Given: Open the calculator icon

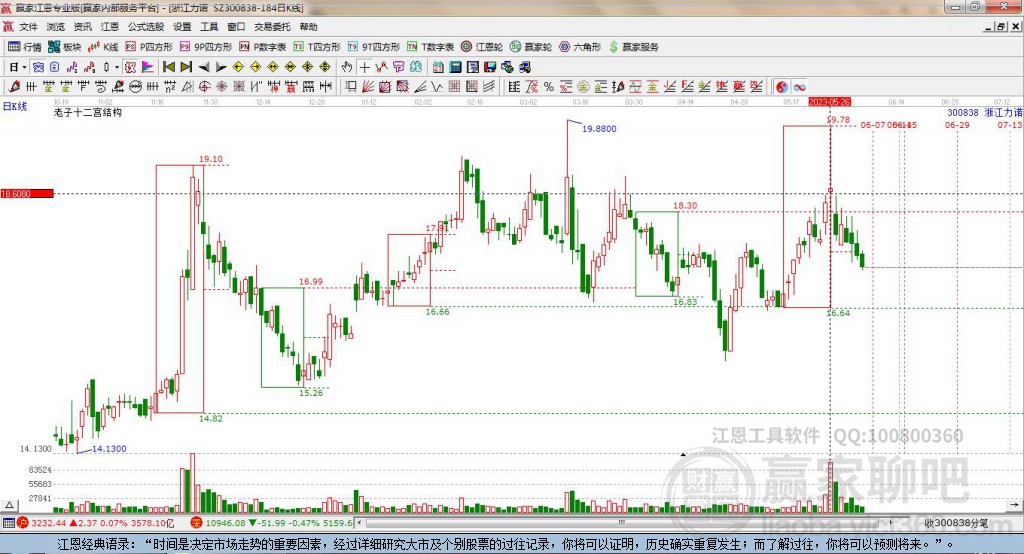Looking at the screenshot, I should tap(456, 67).
